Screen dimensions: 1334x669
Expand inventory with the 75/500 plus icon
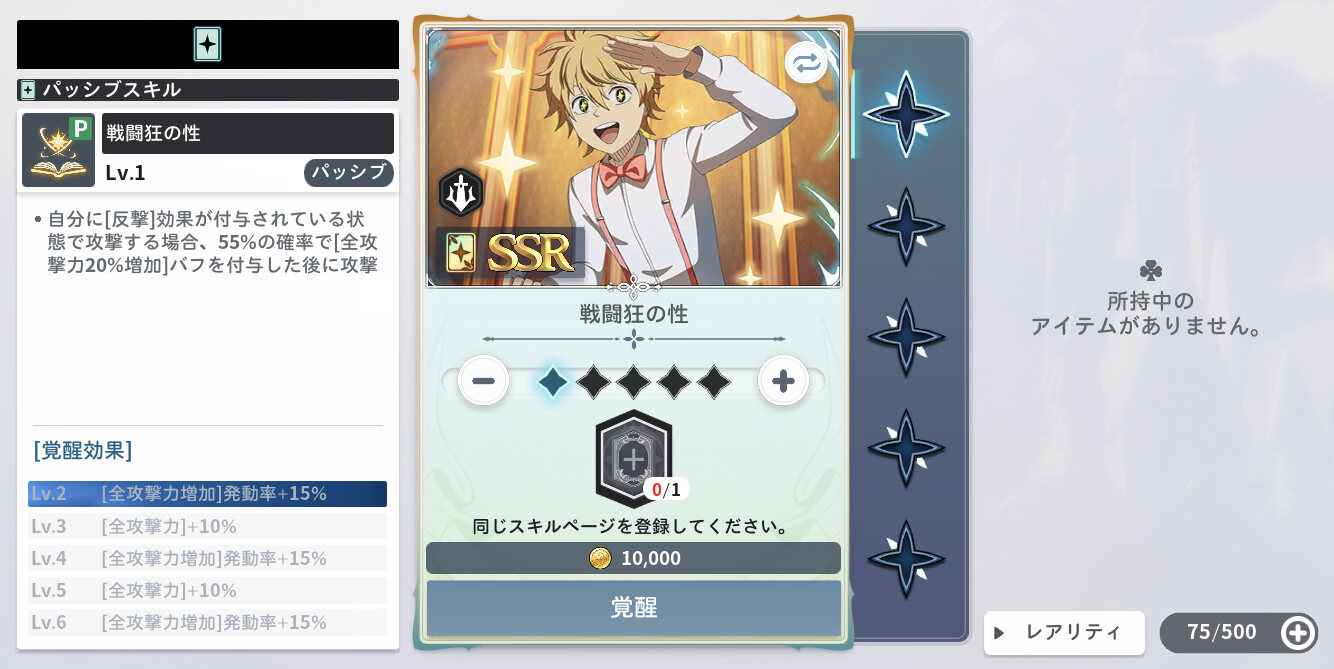coord(1297,632)
